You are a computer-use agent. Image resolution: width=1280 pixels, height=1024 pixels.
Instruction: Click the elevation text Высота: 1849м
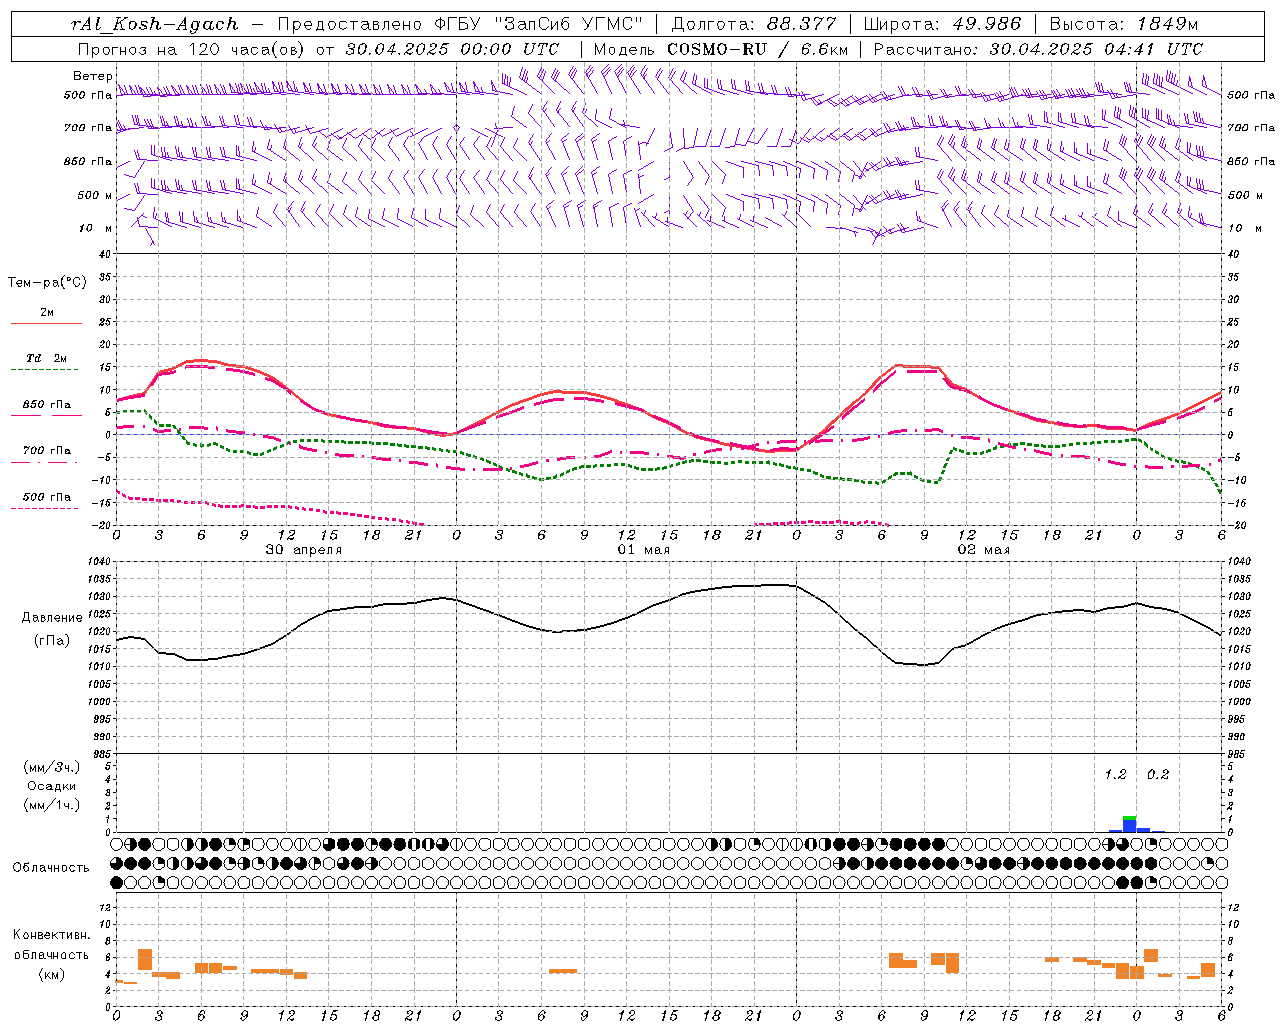pos(1124,24)
